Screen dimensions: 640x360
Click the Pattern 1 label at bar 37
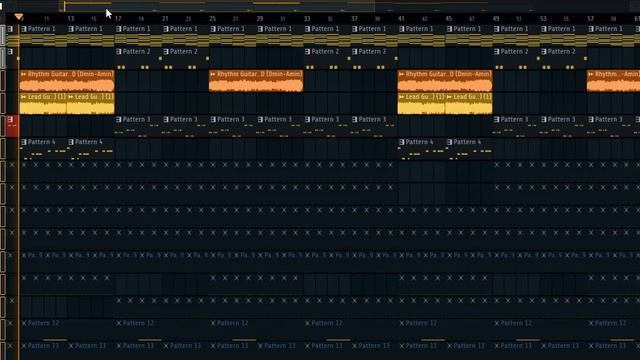[x=373, y=29]
